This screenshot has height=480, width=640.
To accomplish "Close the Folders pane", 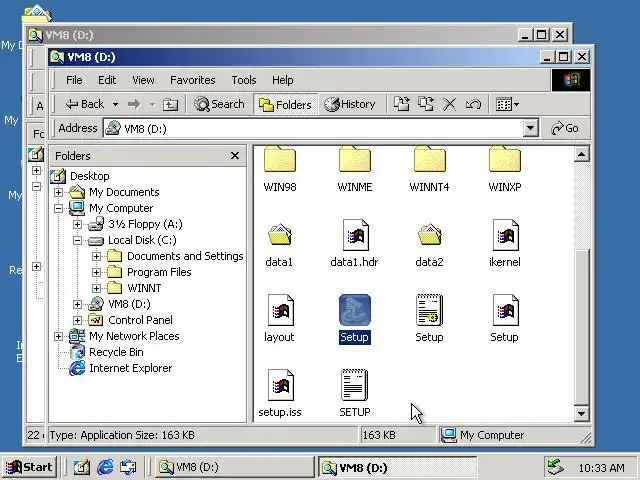I will pyautogui.click(x=235, y=156).
